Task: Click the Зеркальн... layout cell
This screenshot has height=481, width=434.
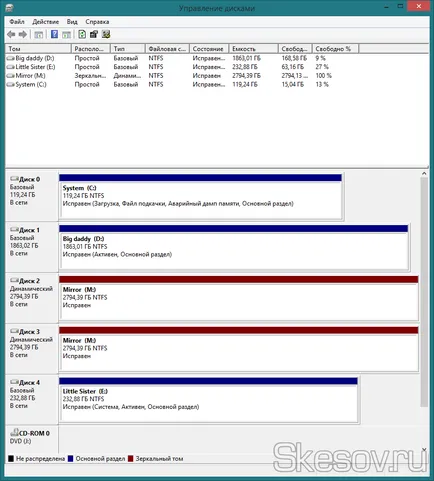Action: [90, 76]
